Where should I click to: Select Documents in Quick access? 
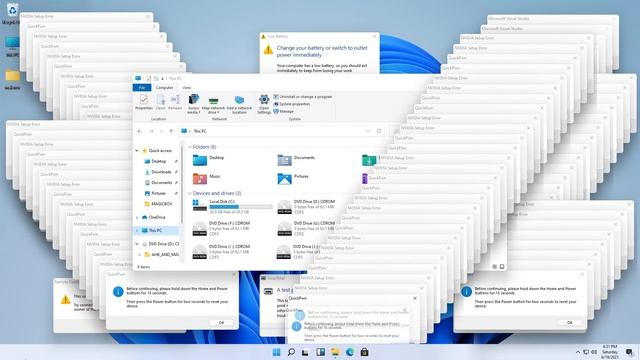click(158, 182)
